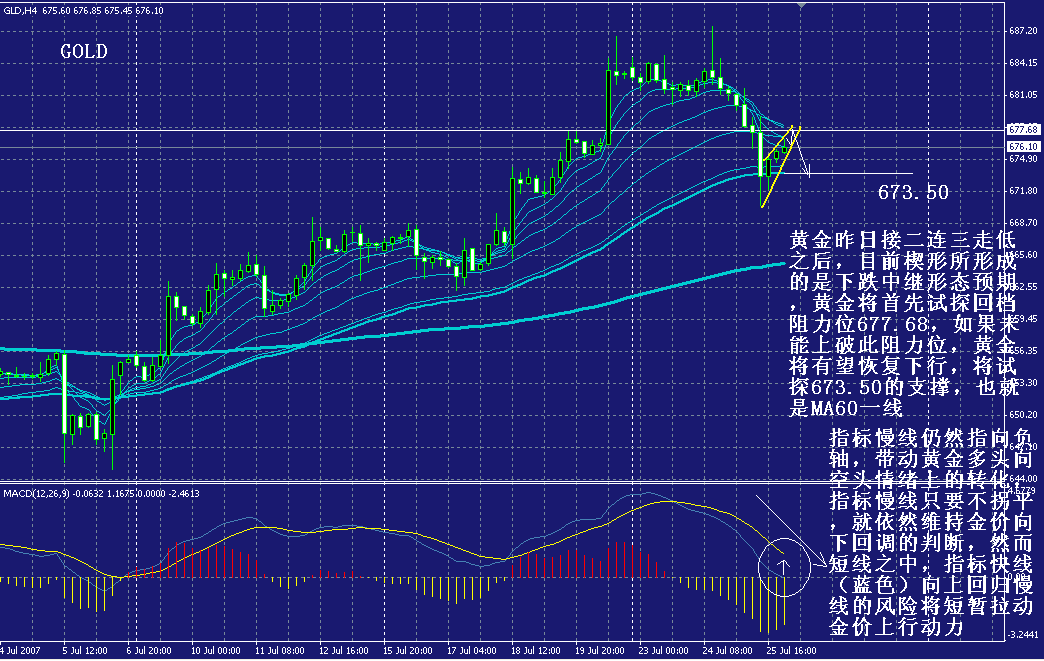Click the 674.90 price axis label

(1023, 158)
